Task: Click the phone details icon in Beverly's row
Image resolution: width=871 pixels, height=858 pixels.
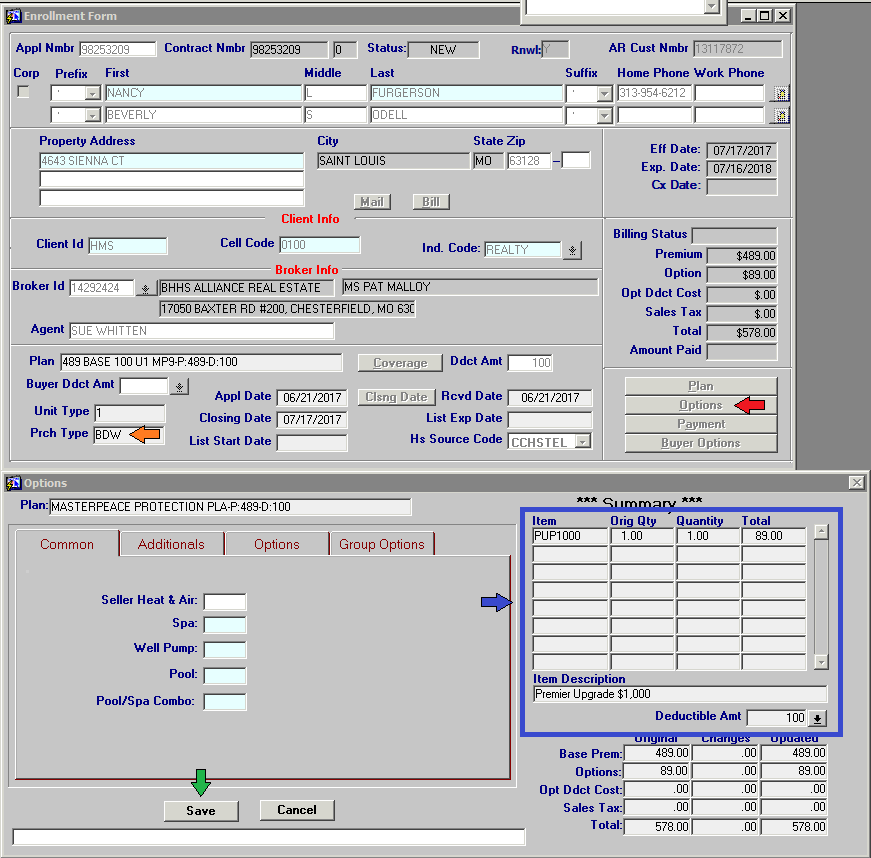Action: [780, 115]
